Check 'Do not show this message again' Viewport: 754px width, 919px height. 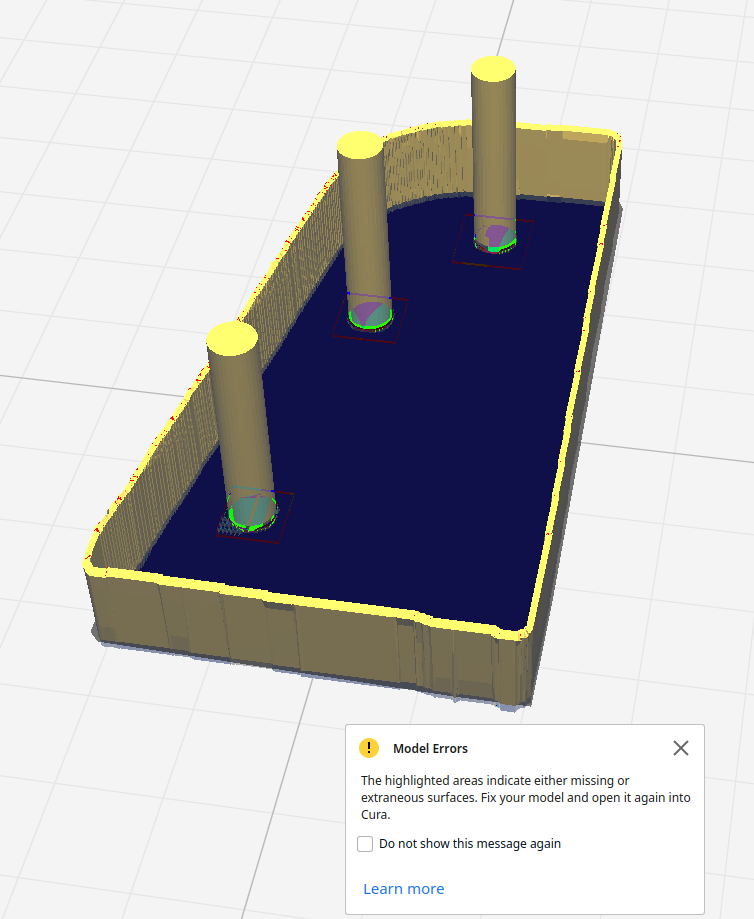click(x=365, y=844)
